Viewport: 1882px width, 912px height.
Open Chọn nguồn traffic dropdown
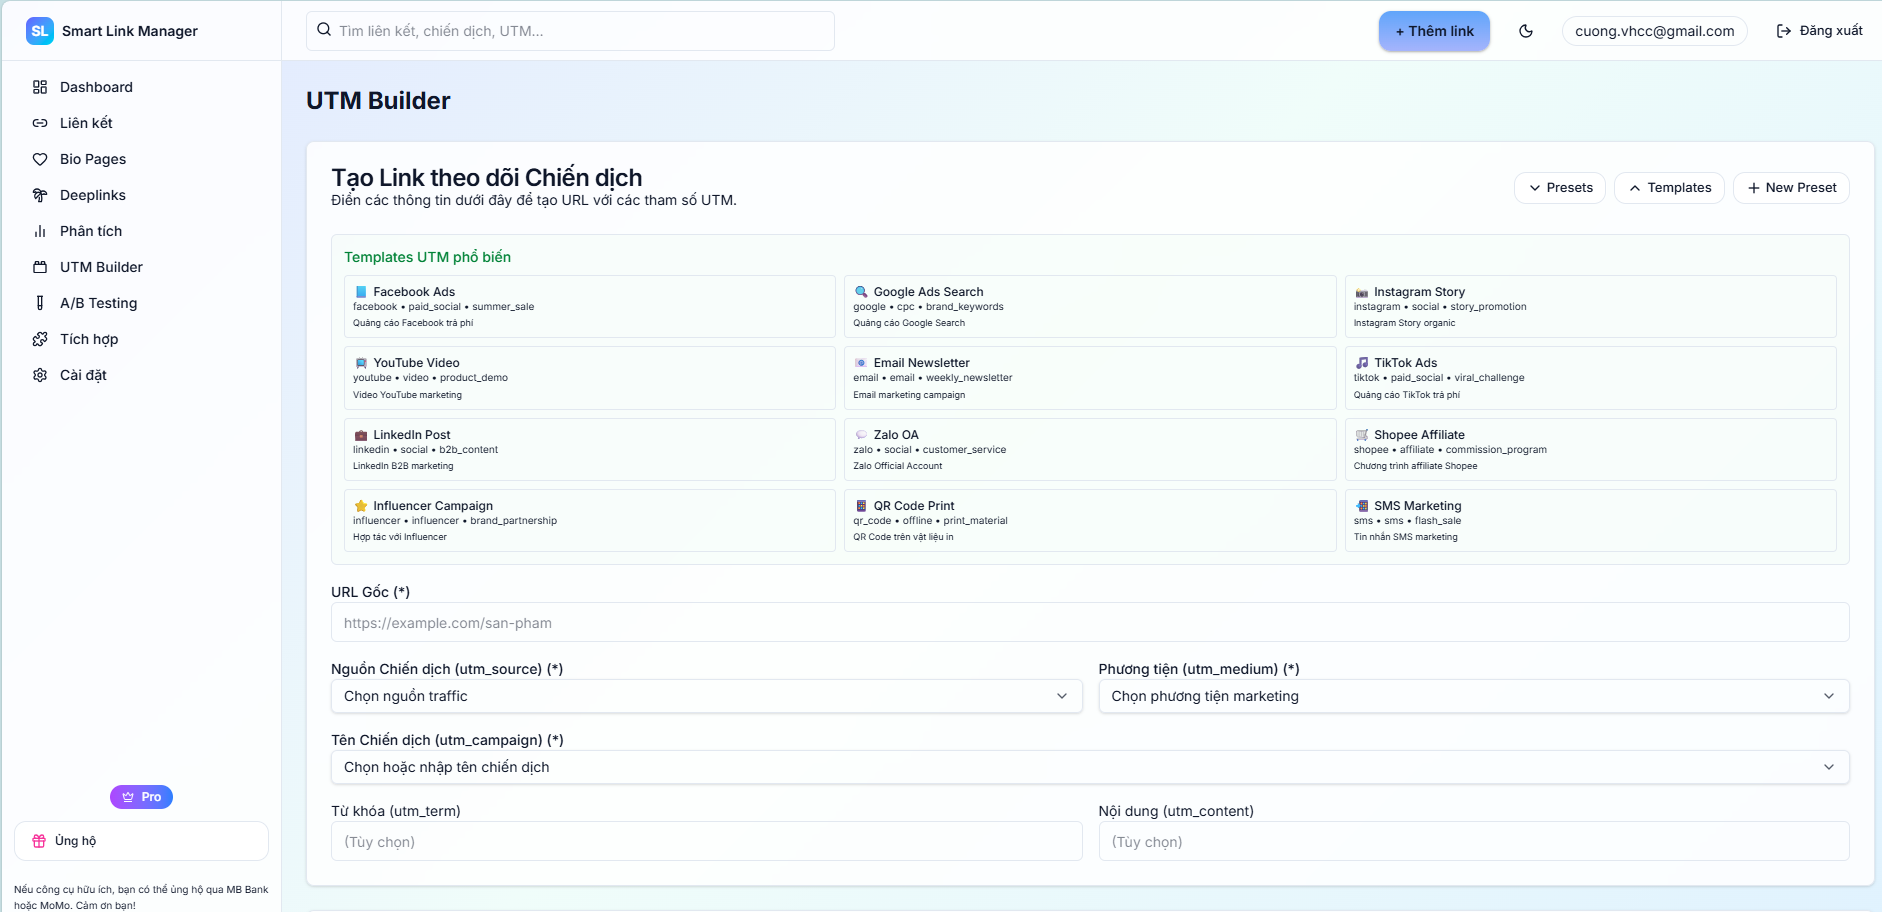[x=706, y=696]
